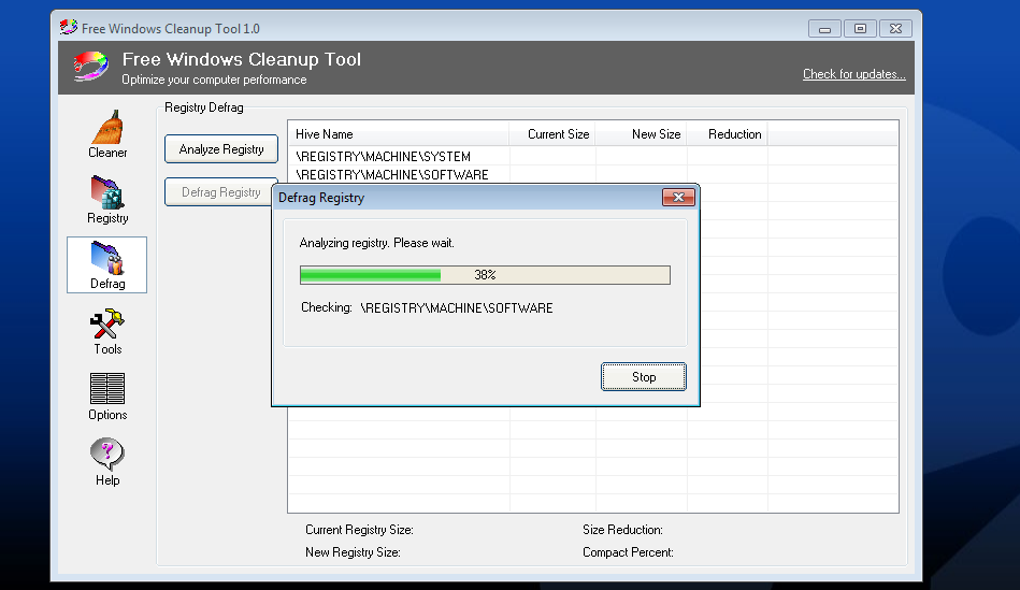The width and height of the screenshot is (1020, 590).
Task: Sort by Reduction column header
Action: tap(727, 134)
